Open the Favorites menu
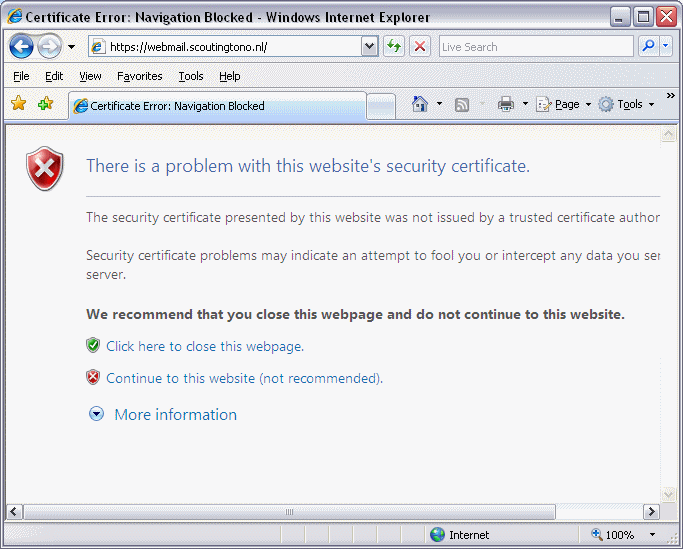Viewport: 683px width, 549px height. (139, 76)
